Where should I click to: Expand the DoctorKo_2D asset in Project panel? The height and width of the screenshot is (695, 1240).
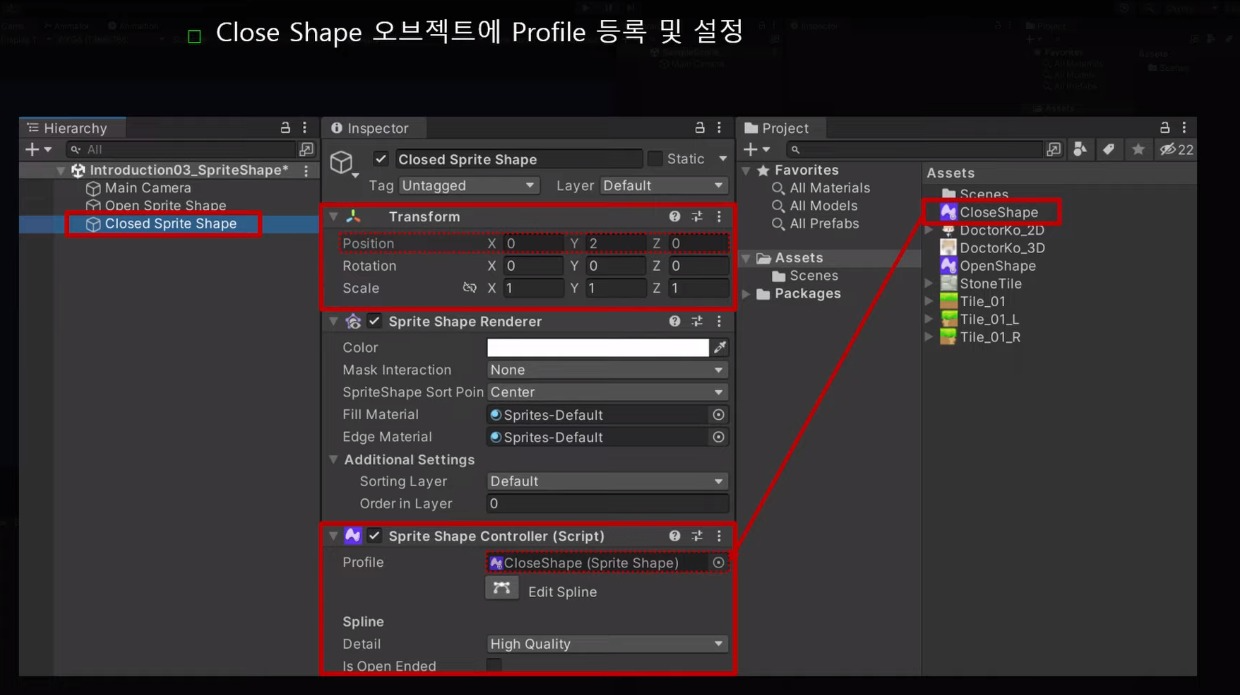pyautogui.click(x=928, y=229)
